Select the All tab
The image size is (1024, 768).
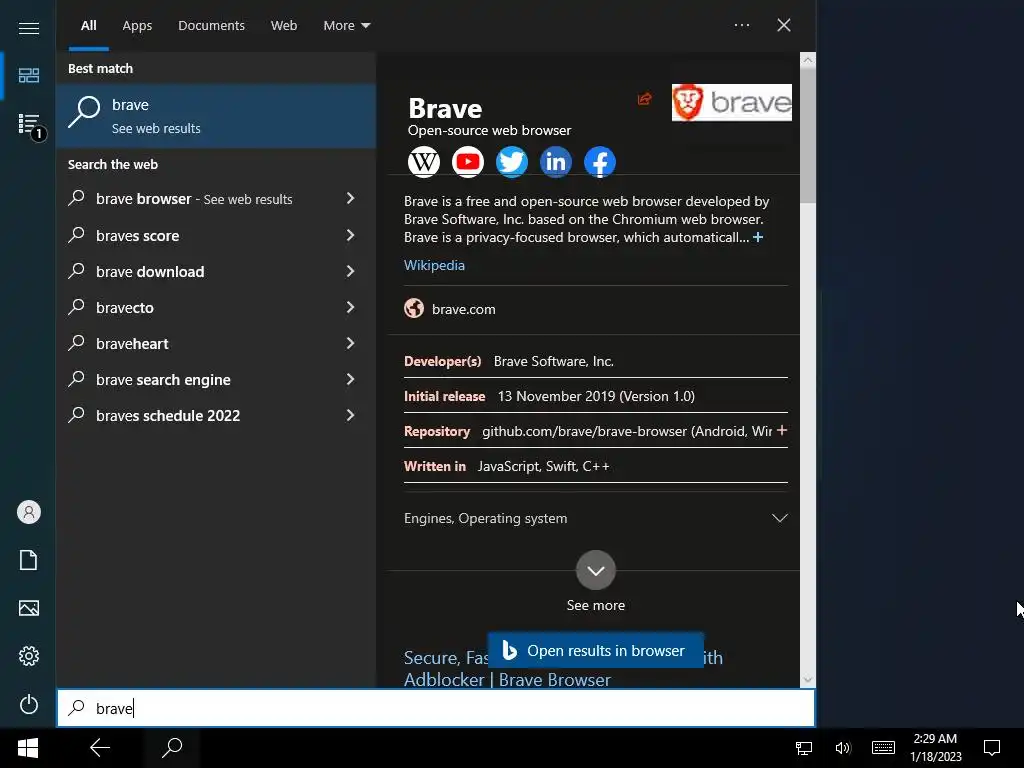tap(89, 25)
